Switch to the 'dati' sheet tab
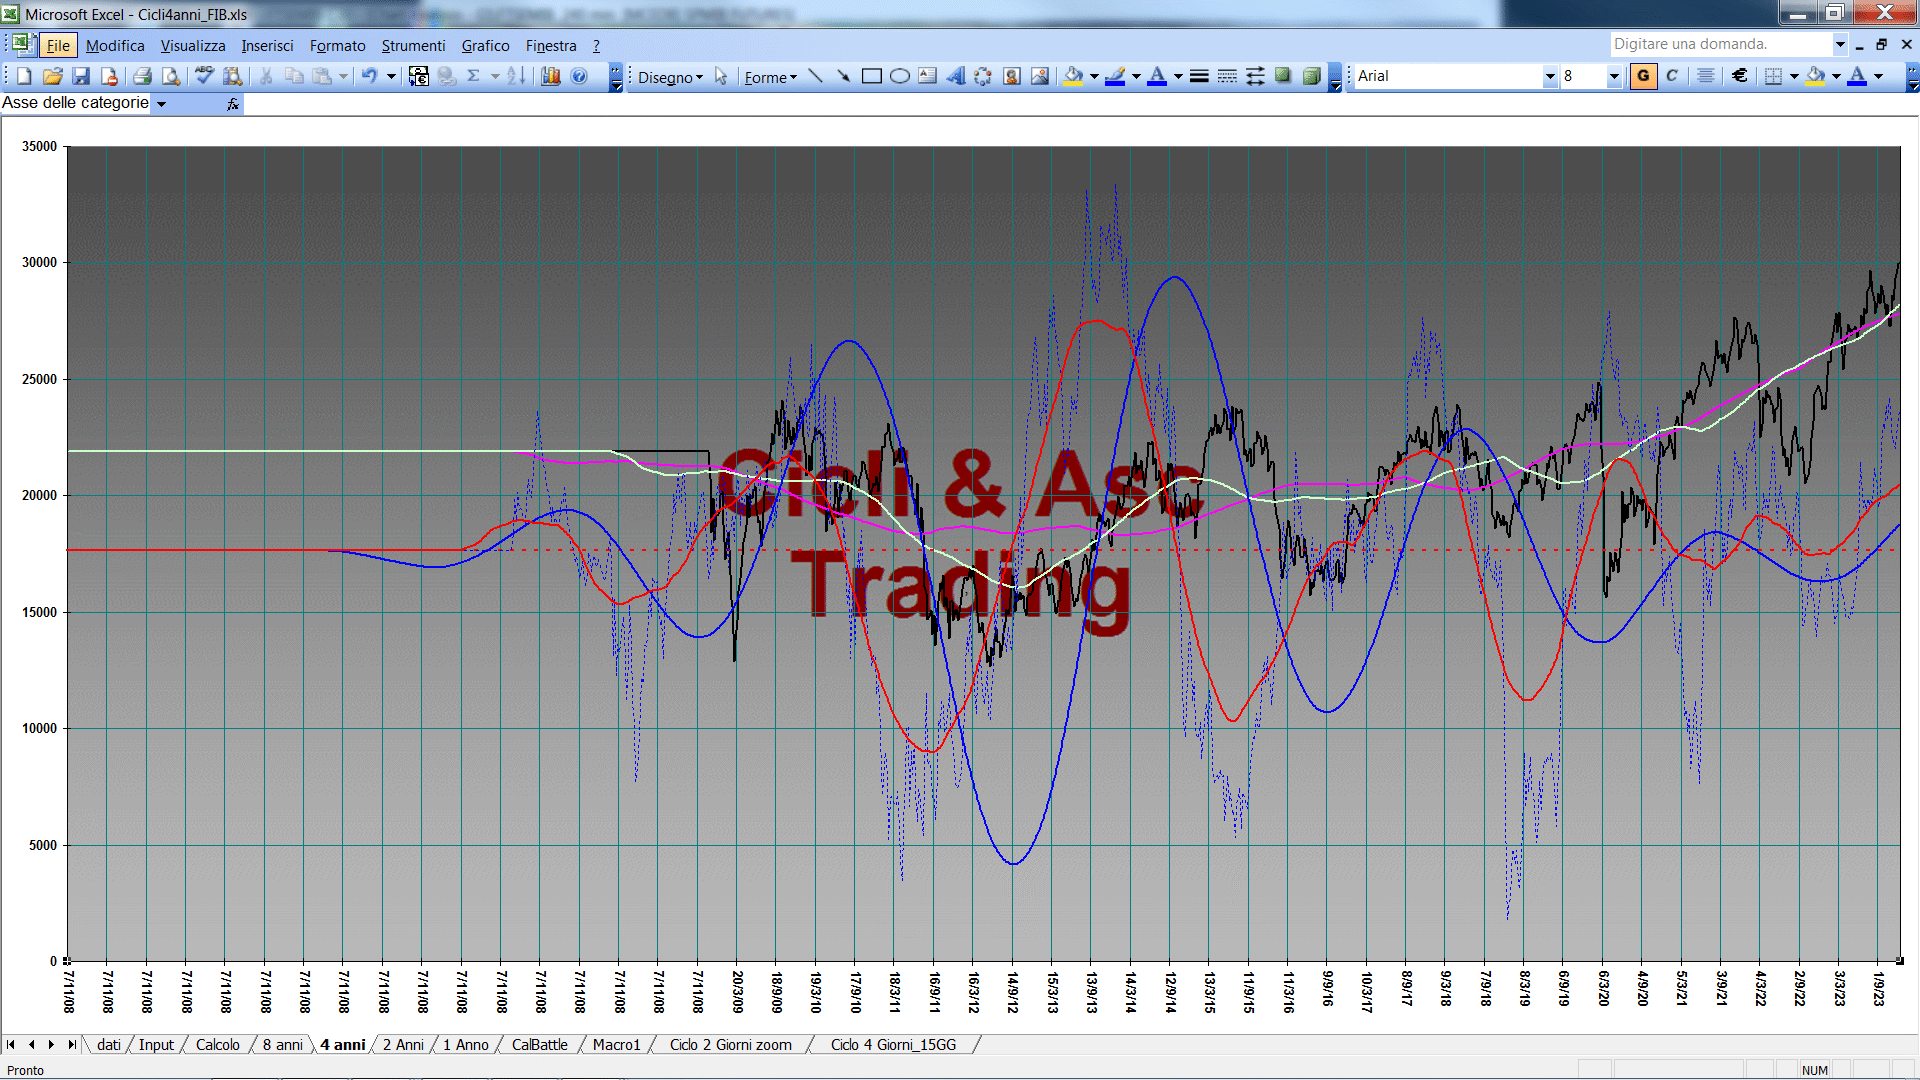The image size is (1920, 1080). (x=109, y=1044)
